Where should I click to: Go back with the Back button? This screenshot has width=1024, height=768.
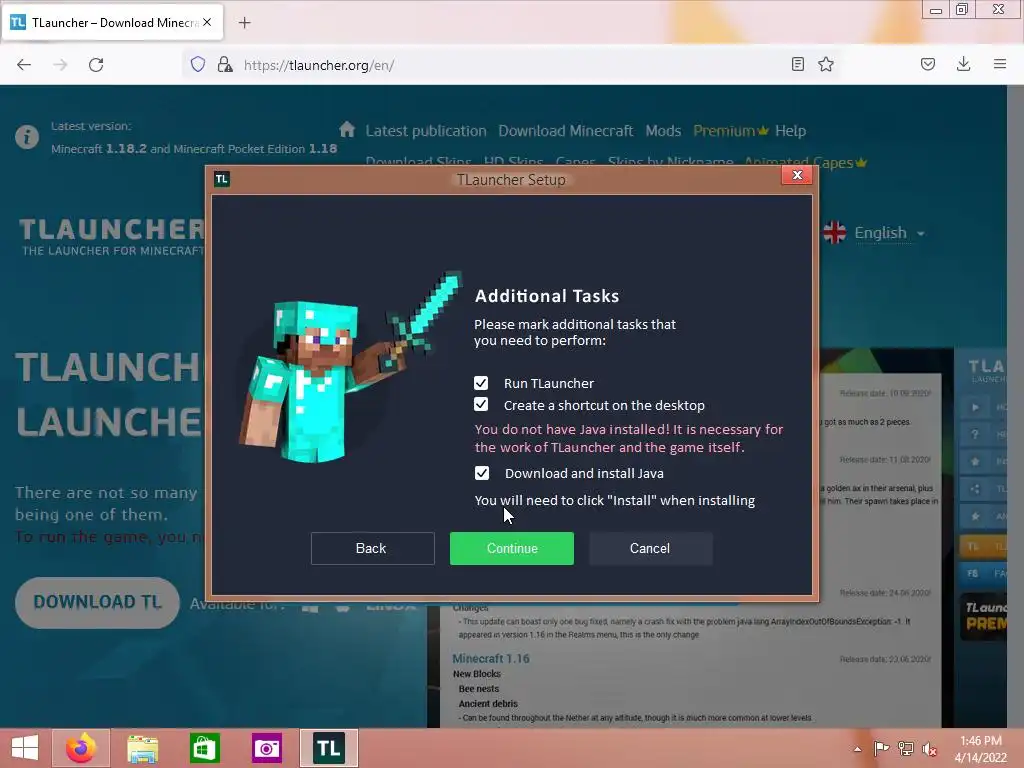point(372,549)
